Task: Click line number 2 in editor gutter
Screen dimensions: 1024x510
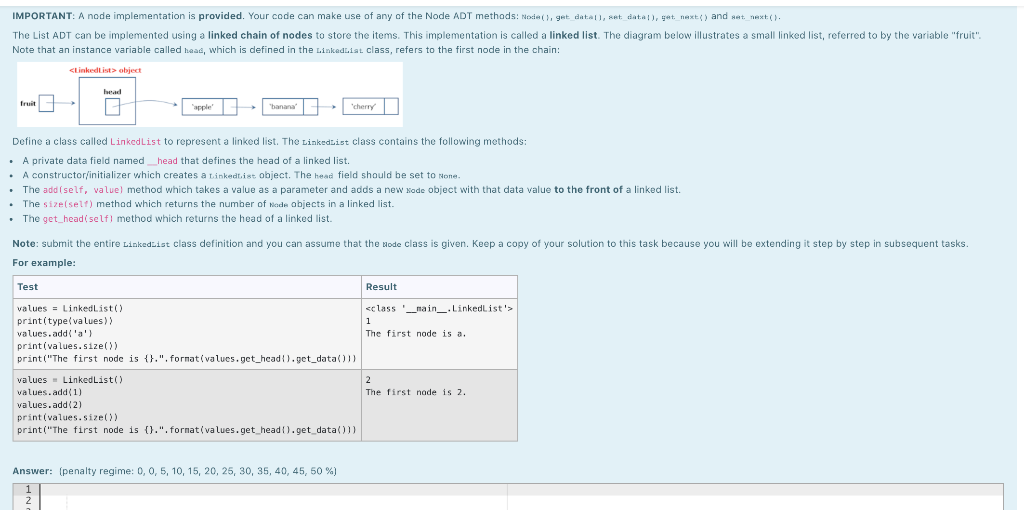Action: click(28, 500)
